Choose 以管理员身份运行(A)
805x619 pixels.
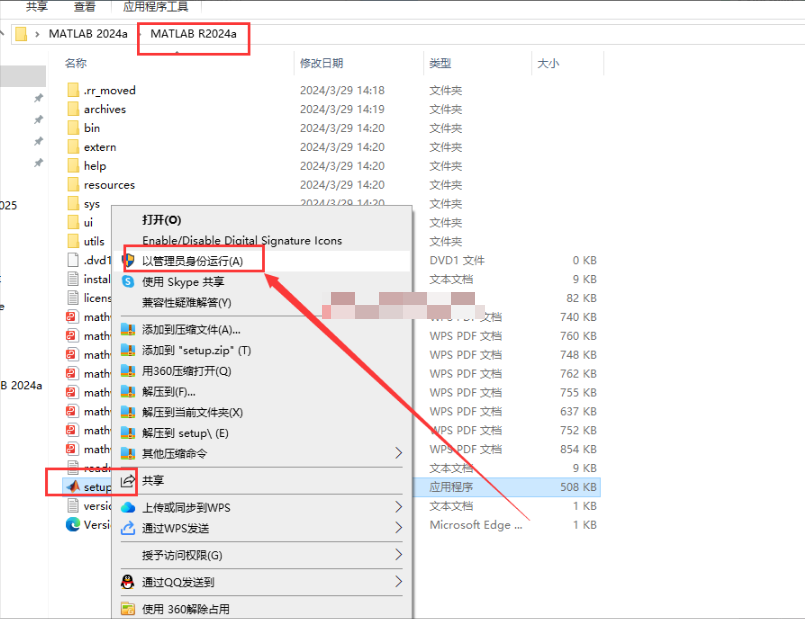tap(193, 261)
